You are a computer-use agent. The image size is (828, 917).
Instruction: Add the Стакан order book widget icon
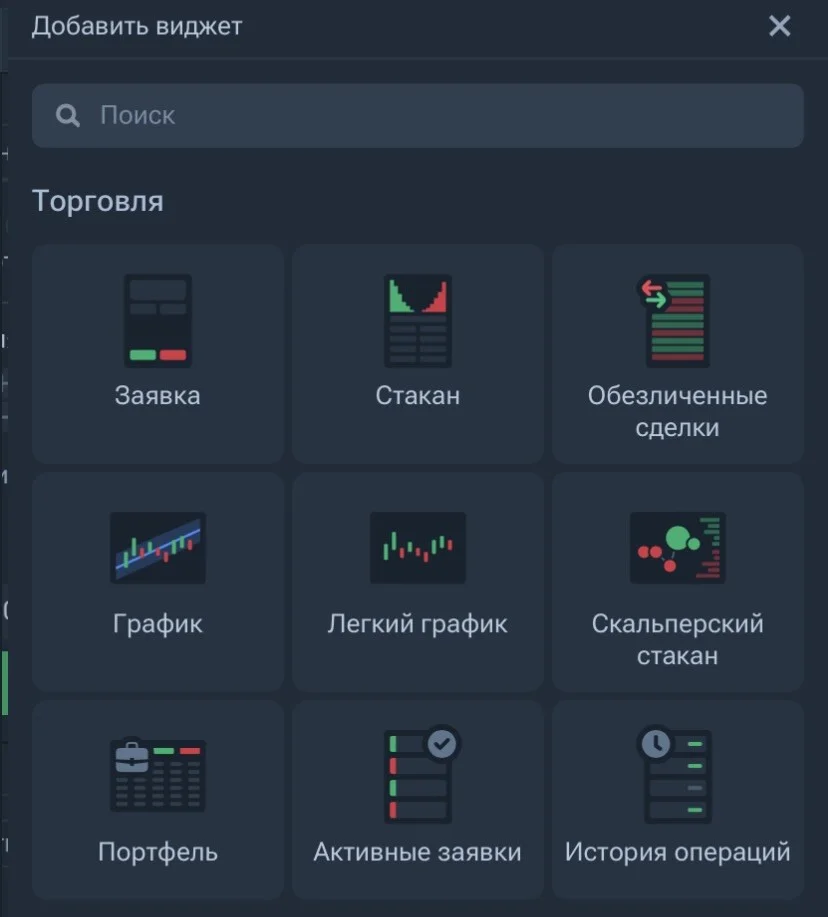click(418, 320)
